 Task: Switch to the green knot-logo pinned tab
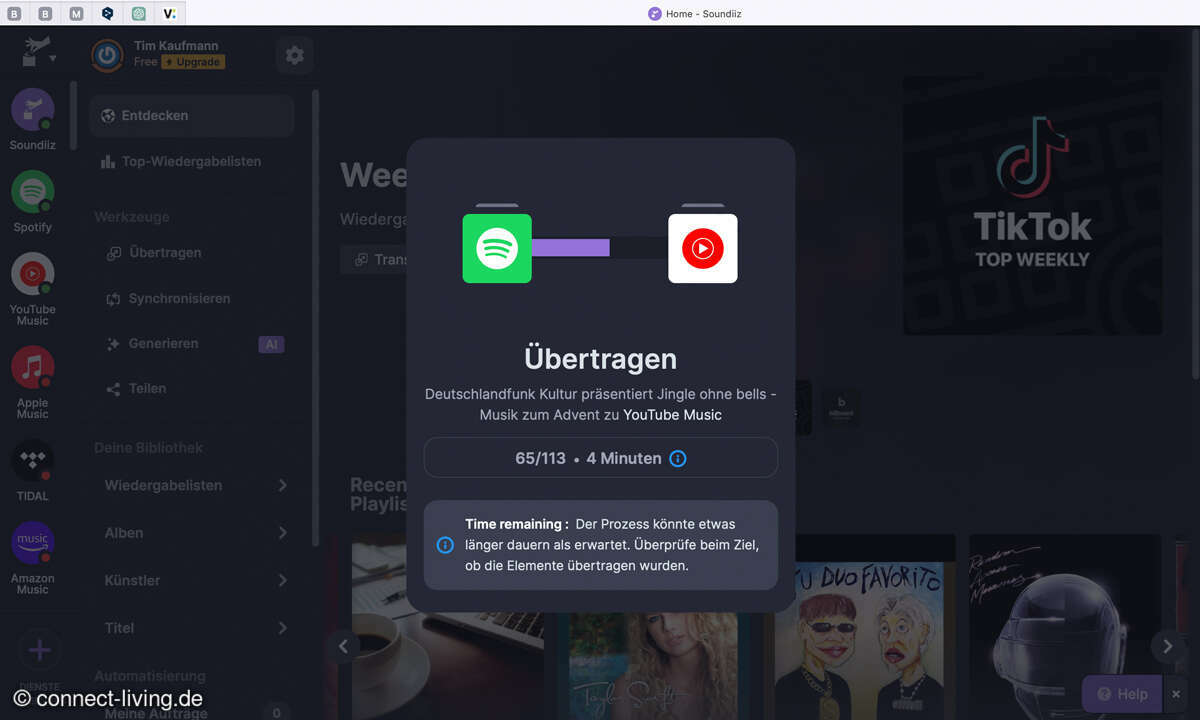[x=139, y=13]
